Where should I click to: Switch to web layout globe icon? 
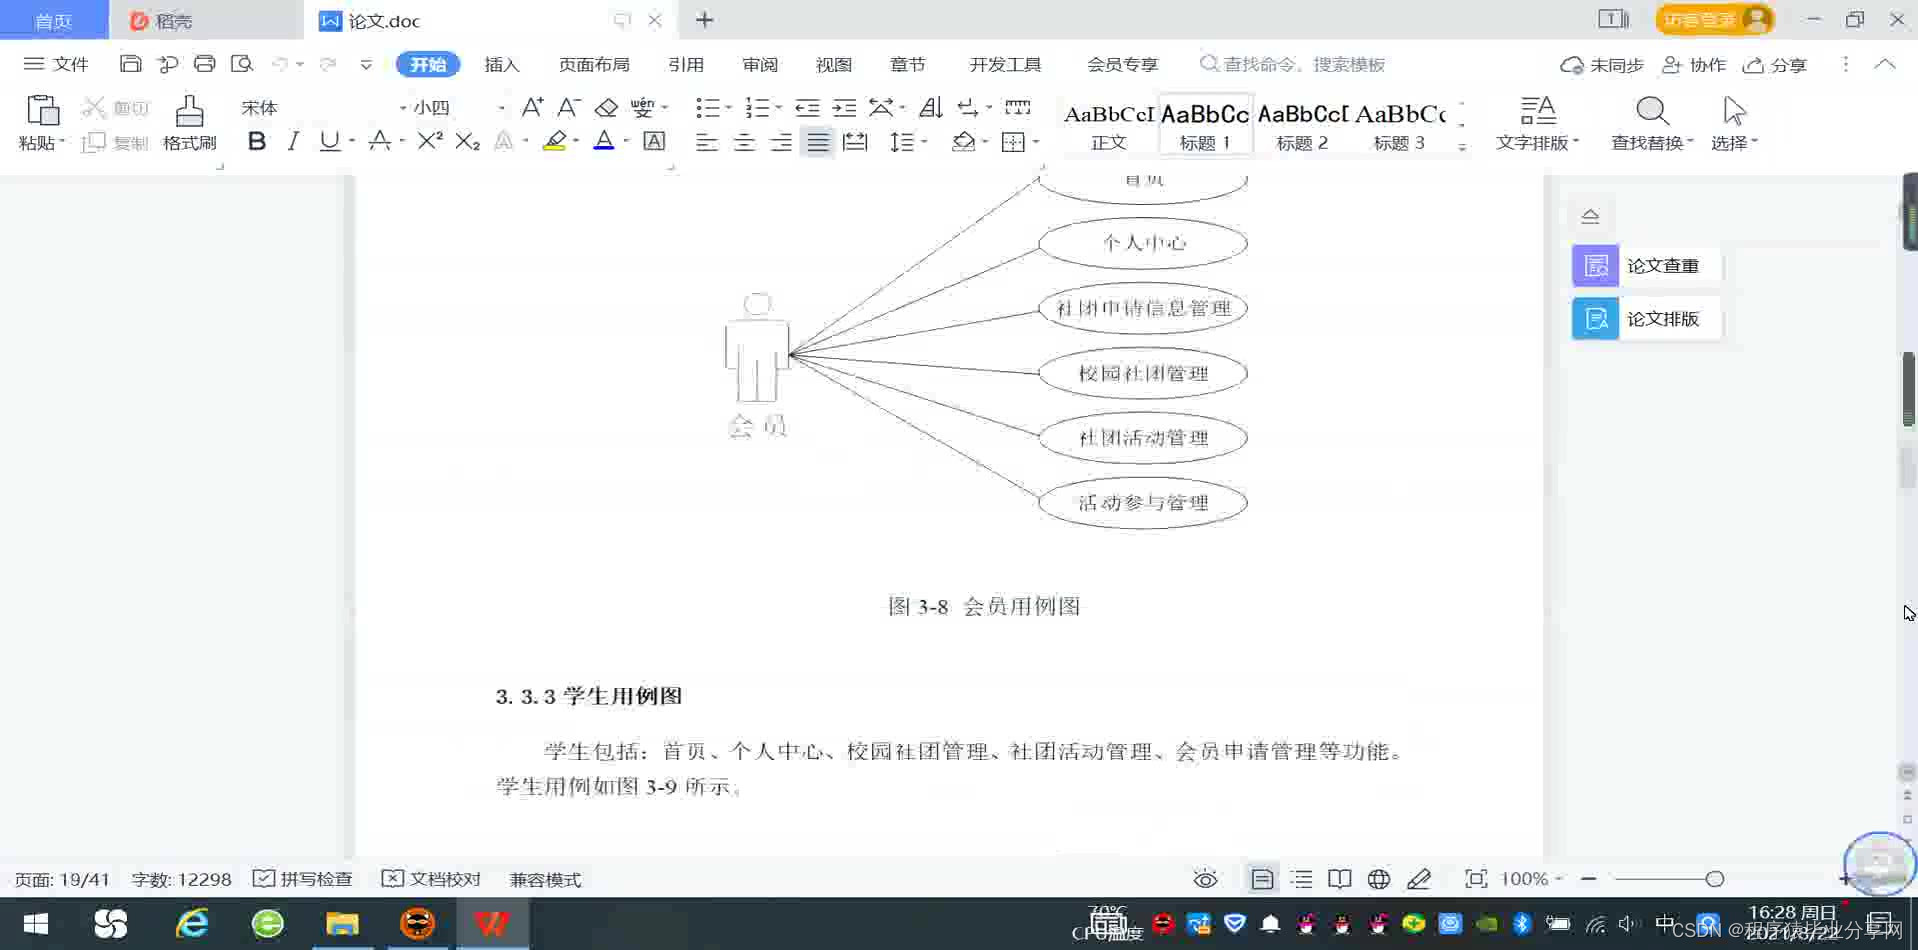click(x=1379, y=879)
